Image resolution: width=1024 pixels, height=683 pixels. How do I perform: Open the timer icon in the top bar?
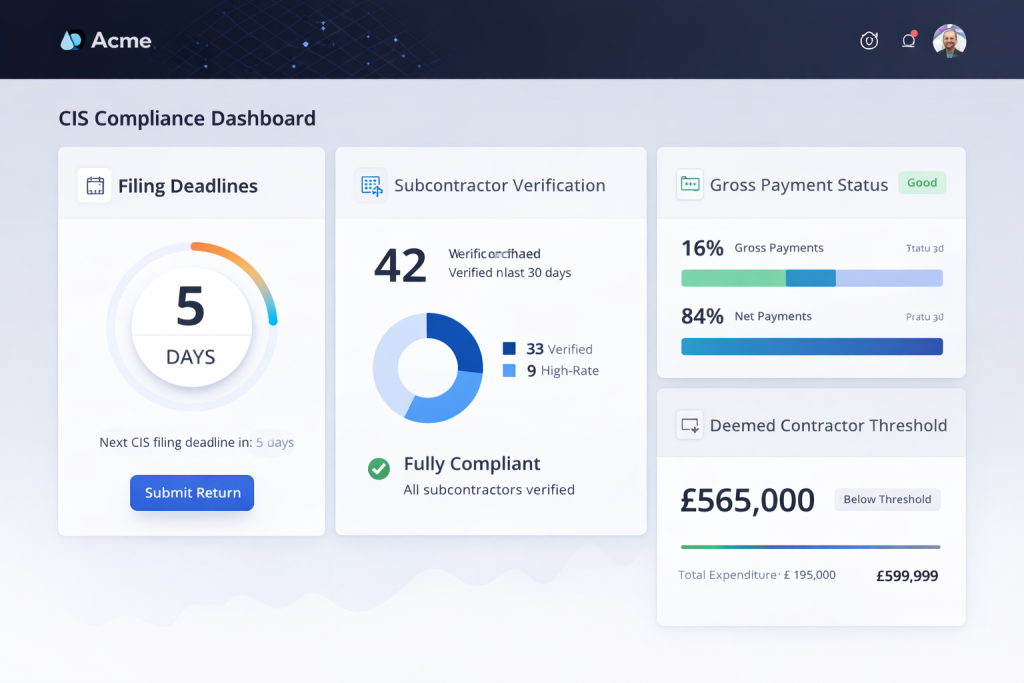[x=869, y=41]
